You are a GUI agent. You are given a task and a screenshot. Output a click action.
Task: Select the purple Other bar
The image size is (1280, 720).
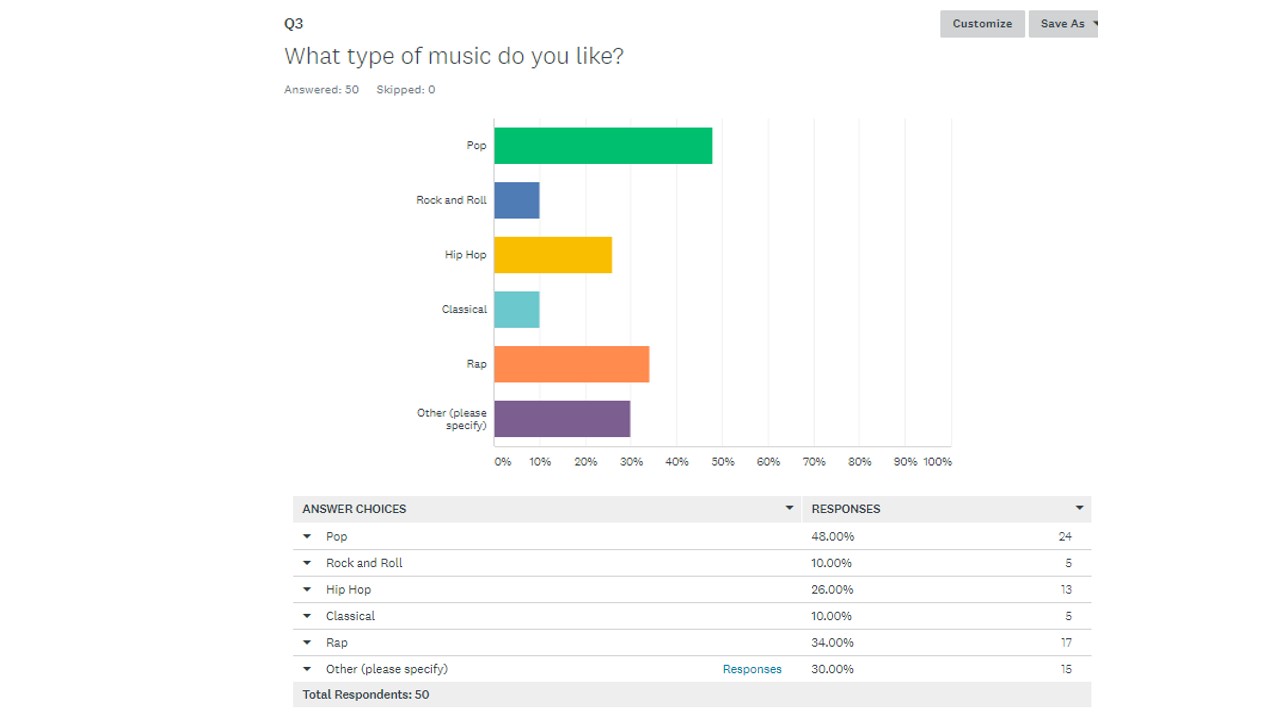coord(562,419)
